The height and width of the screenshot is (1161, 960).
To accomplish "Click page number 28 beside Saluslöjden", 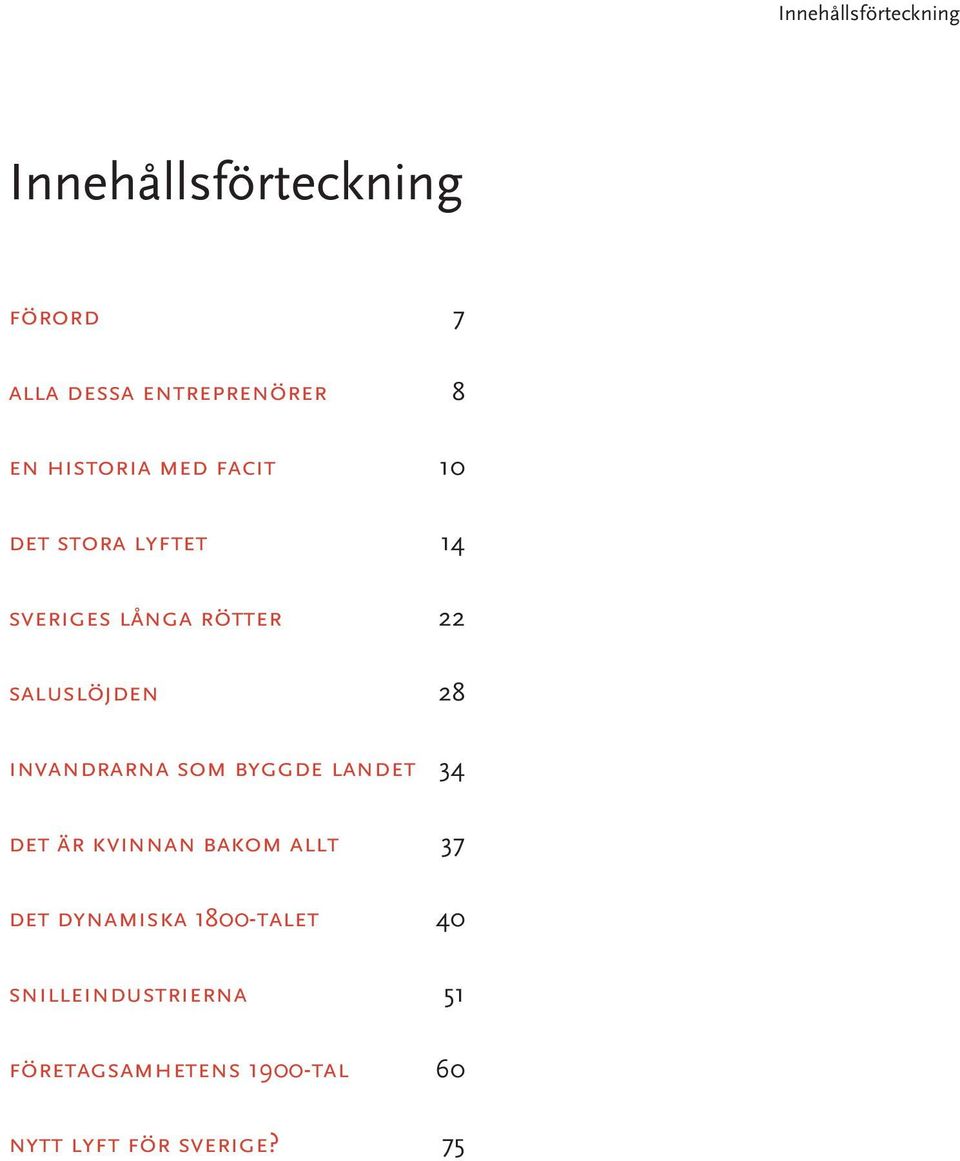I will [452, 693].
